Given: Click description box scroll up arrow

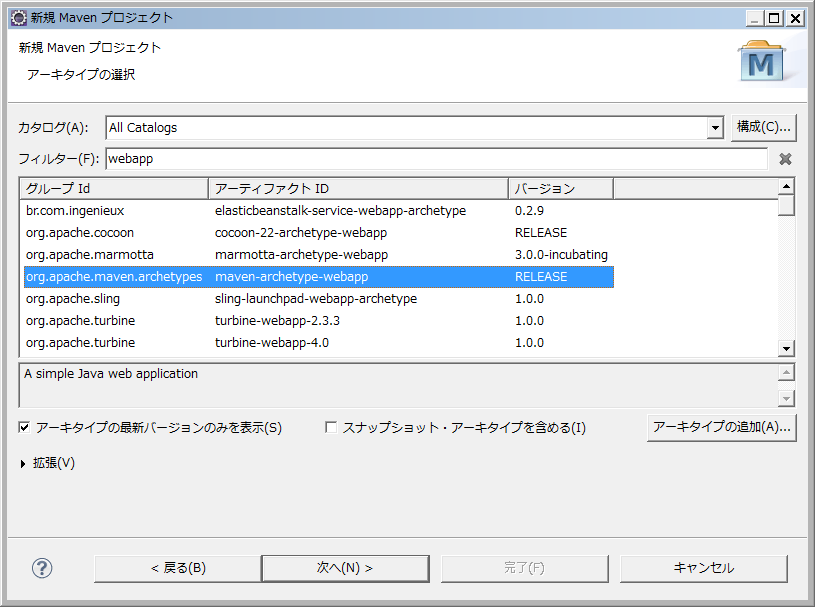Looking at the screenshot, I should click(x=786, y=373).
